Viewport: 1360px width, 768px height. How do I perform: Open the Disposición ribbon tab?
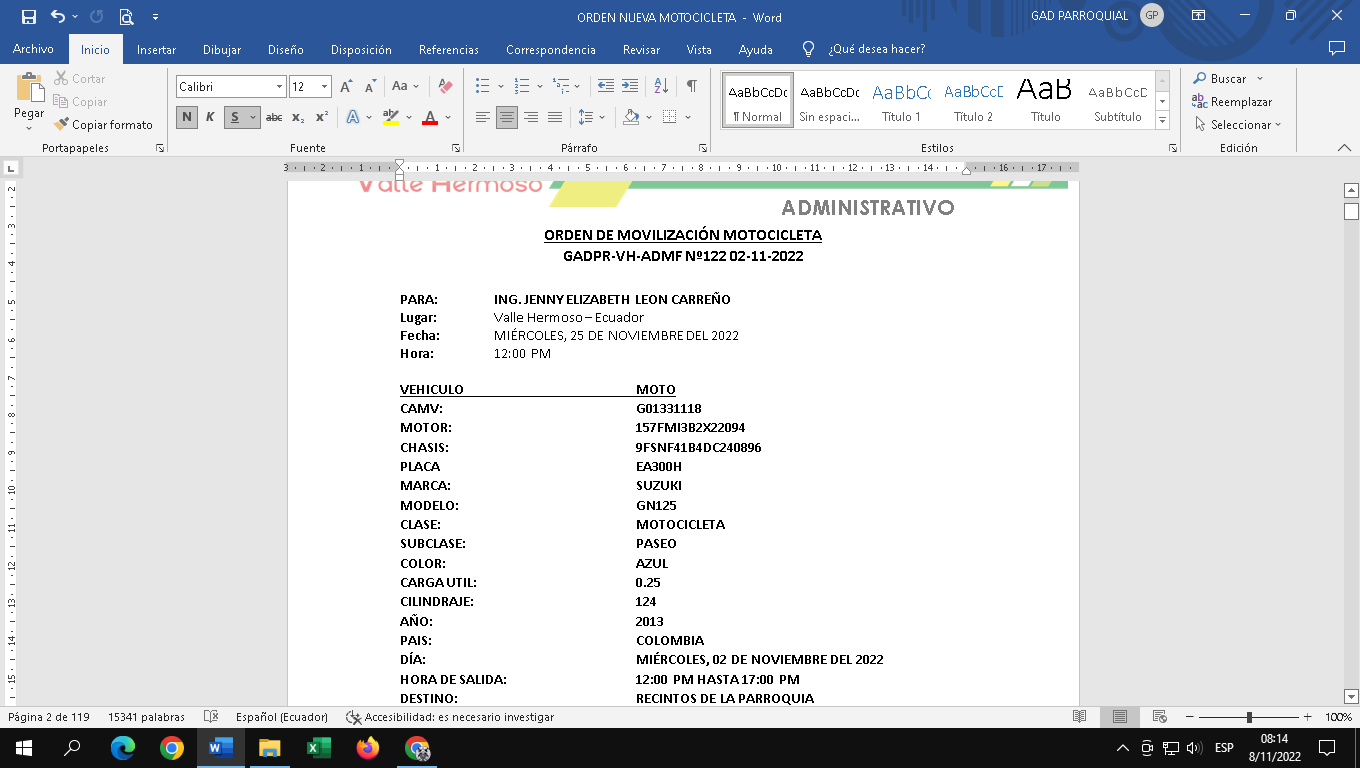361,49
